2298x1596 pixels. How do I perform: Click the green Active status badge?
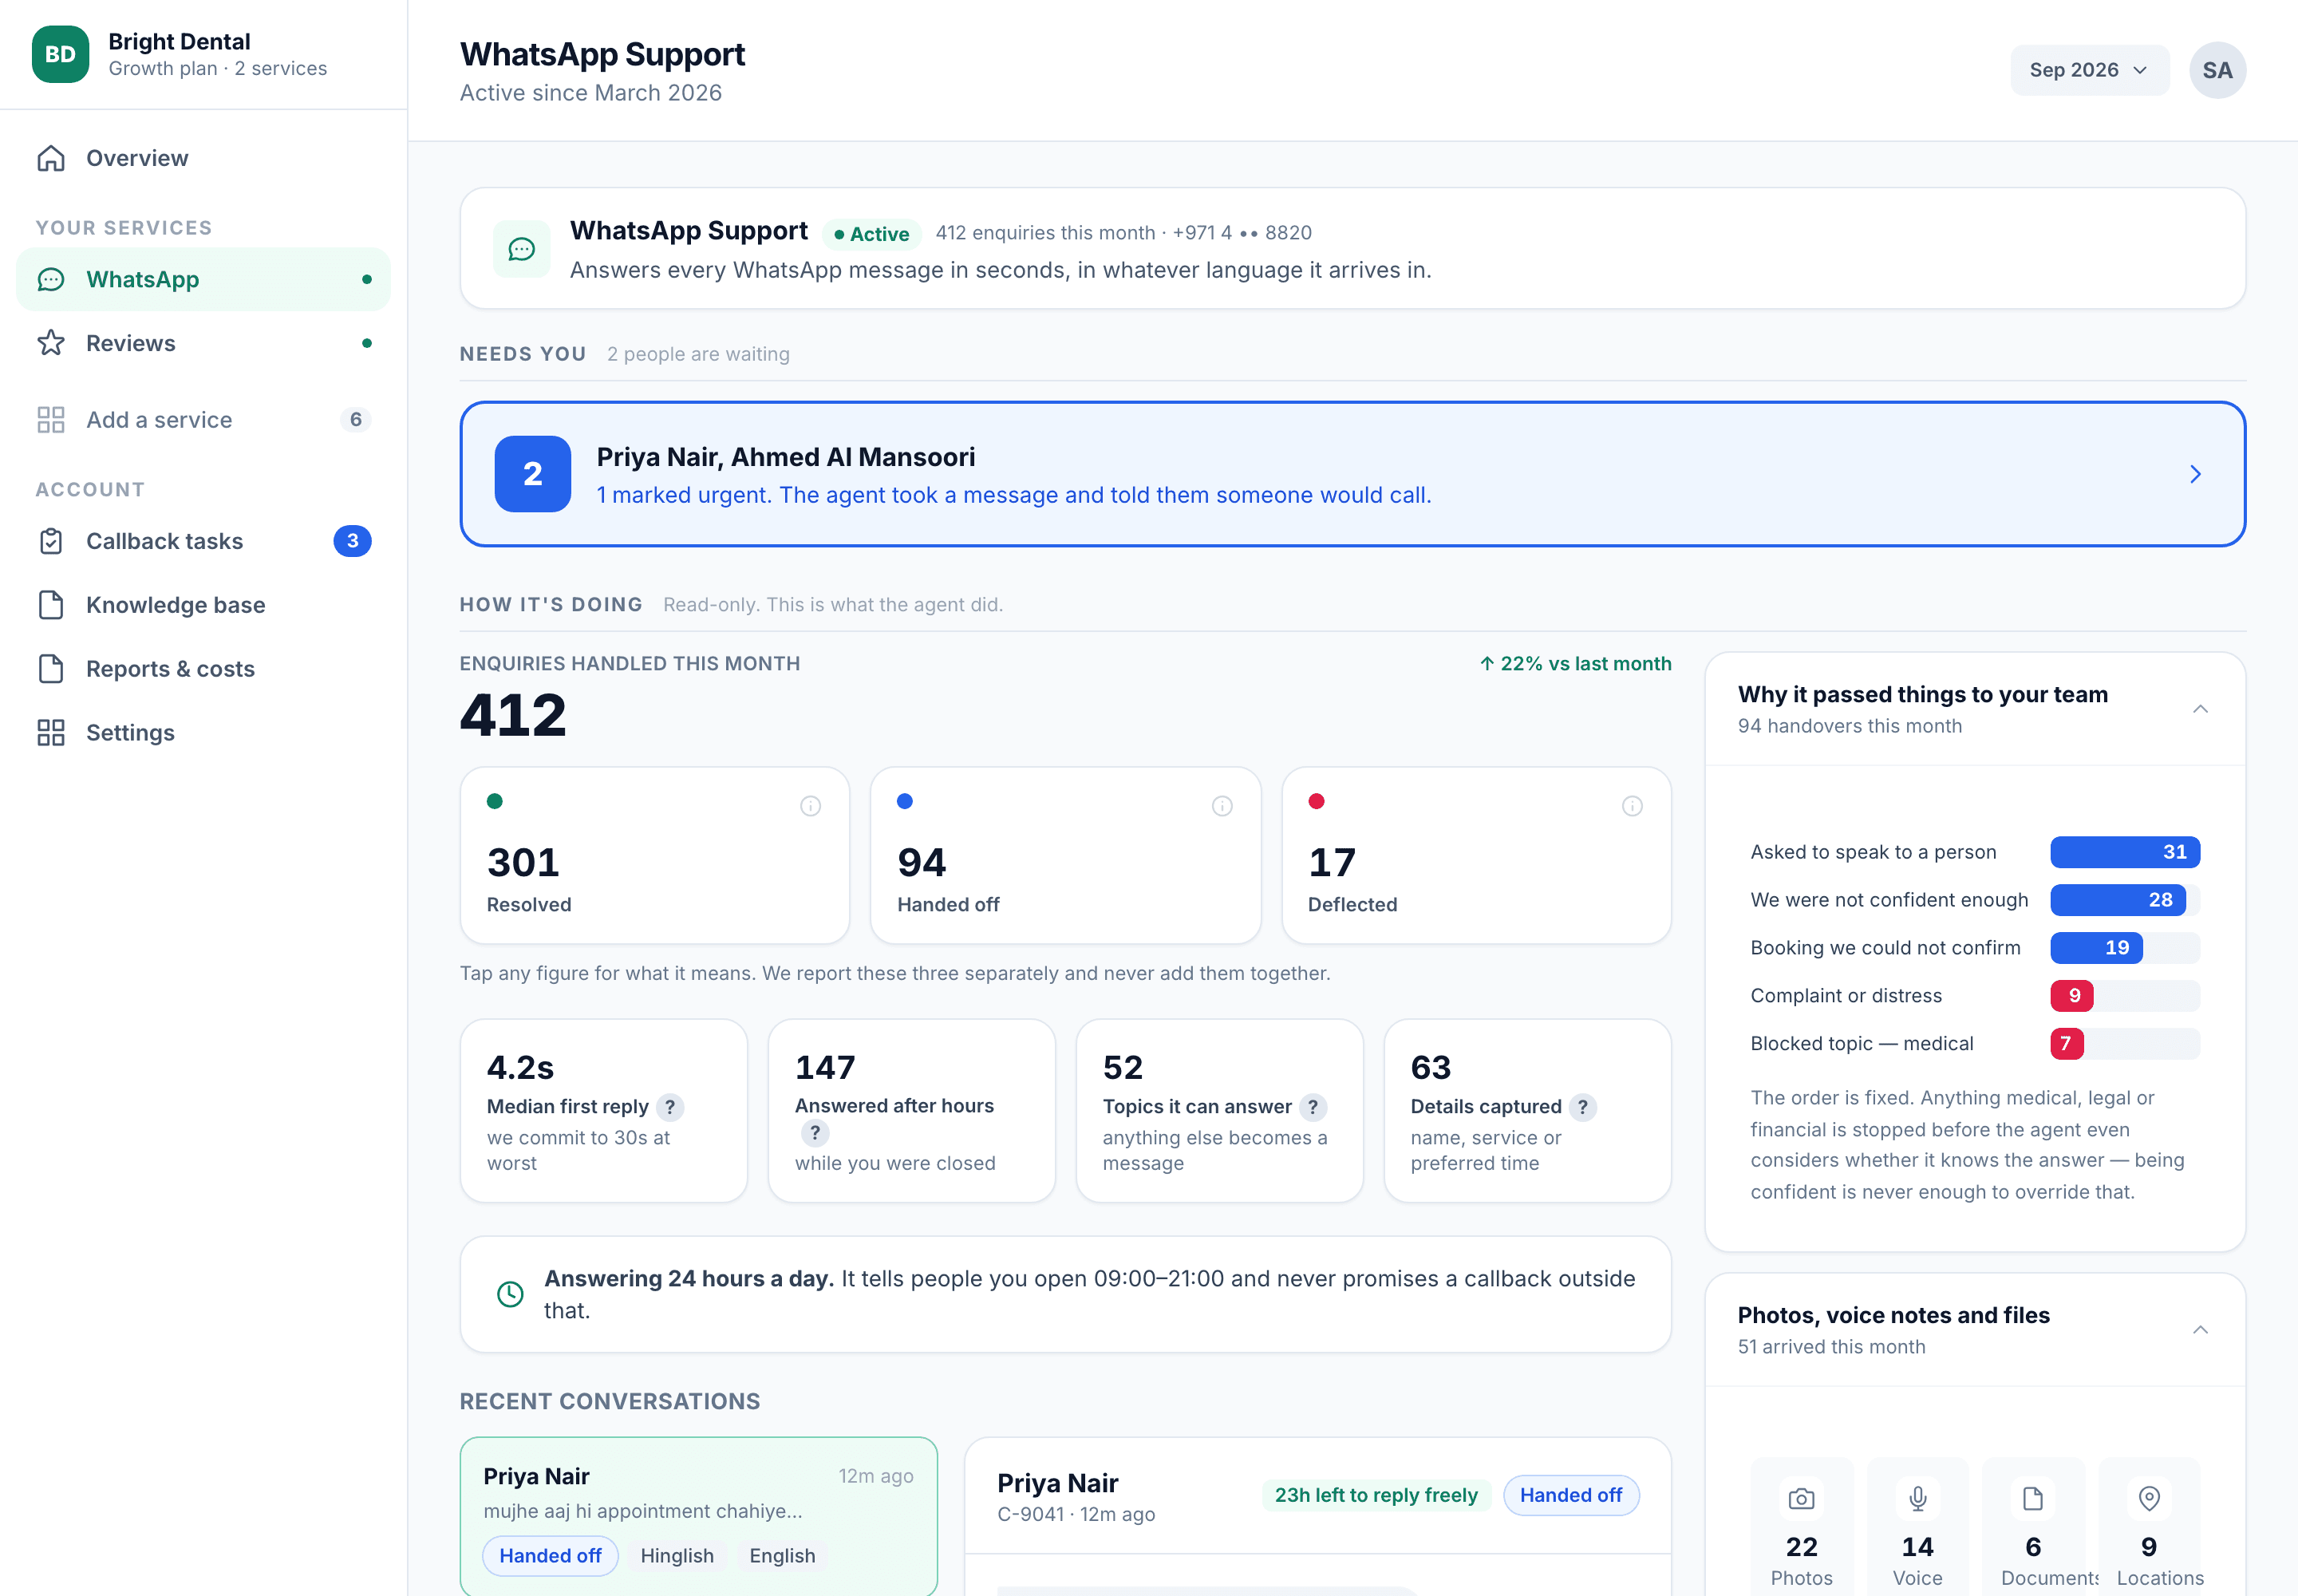871,234
